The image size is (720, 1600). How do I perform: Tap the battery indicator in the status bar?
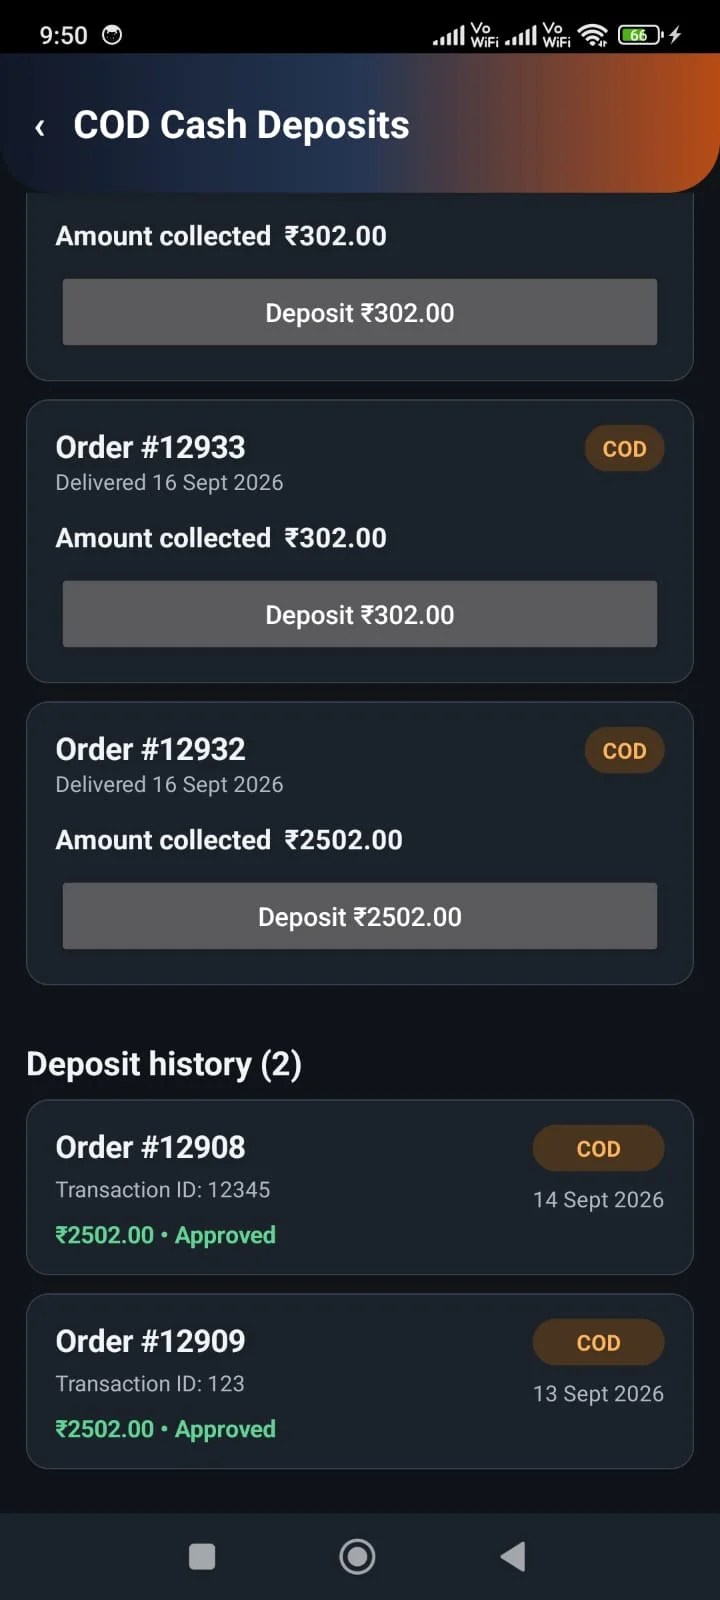[642, 35]
